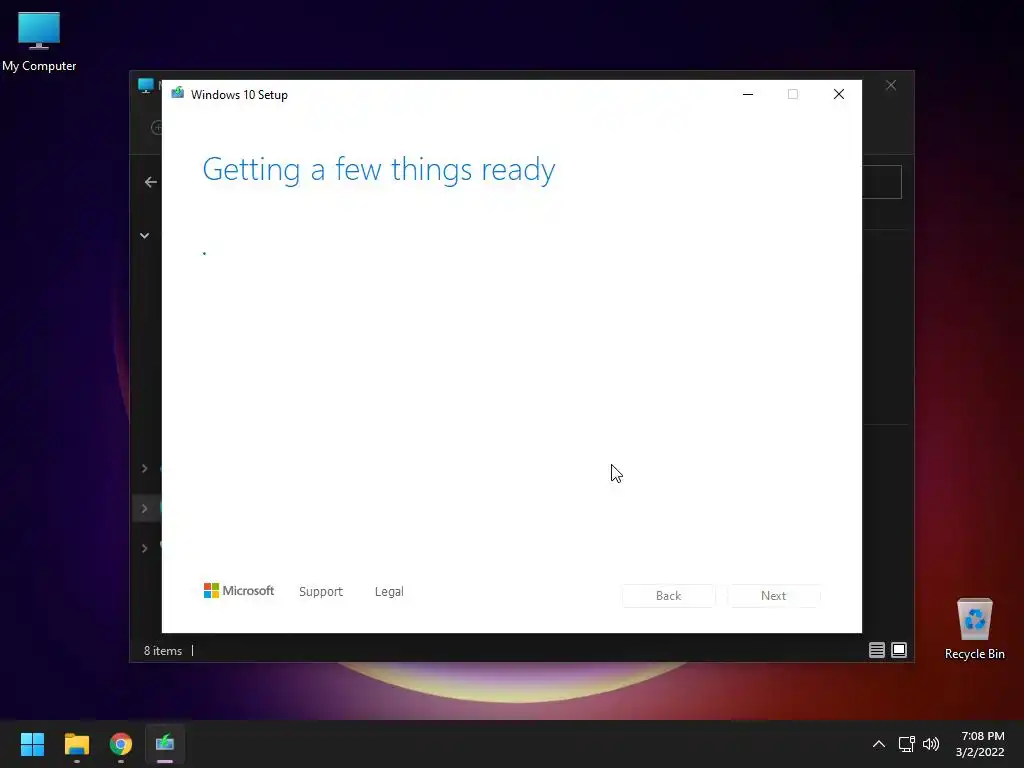
Task: Launch Google Chrome from the taskbar
Action: 121,744
